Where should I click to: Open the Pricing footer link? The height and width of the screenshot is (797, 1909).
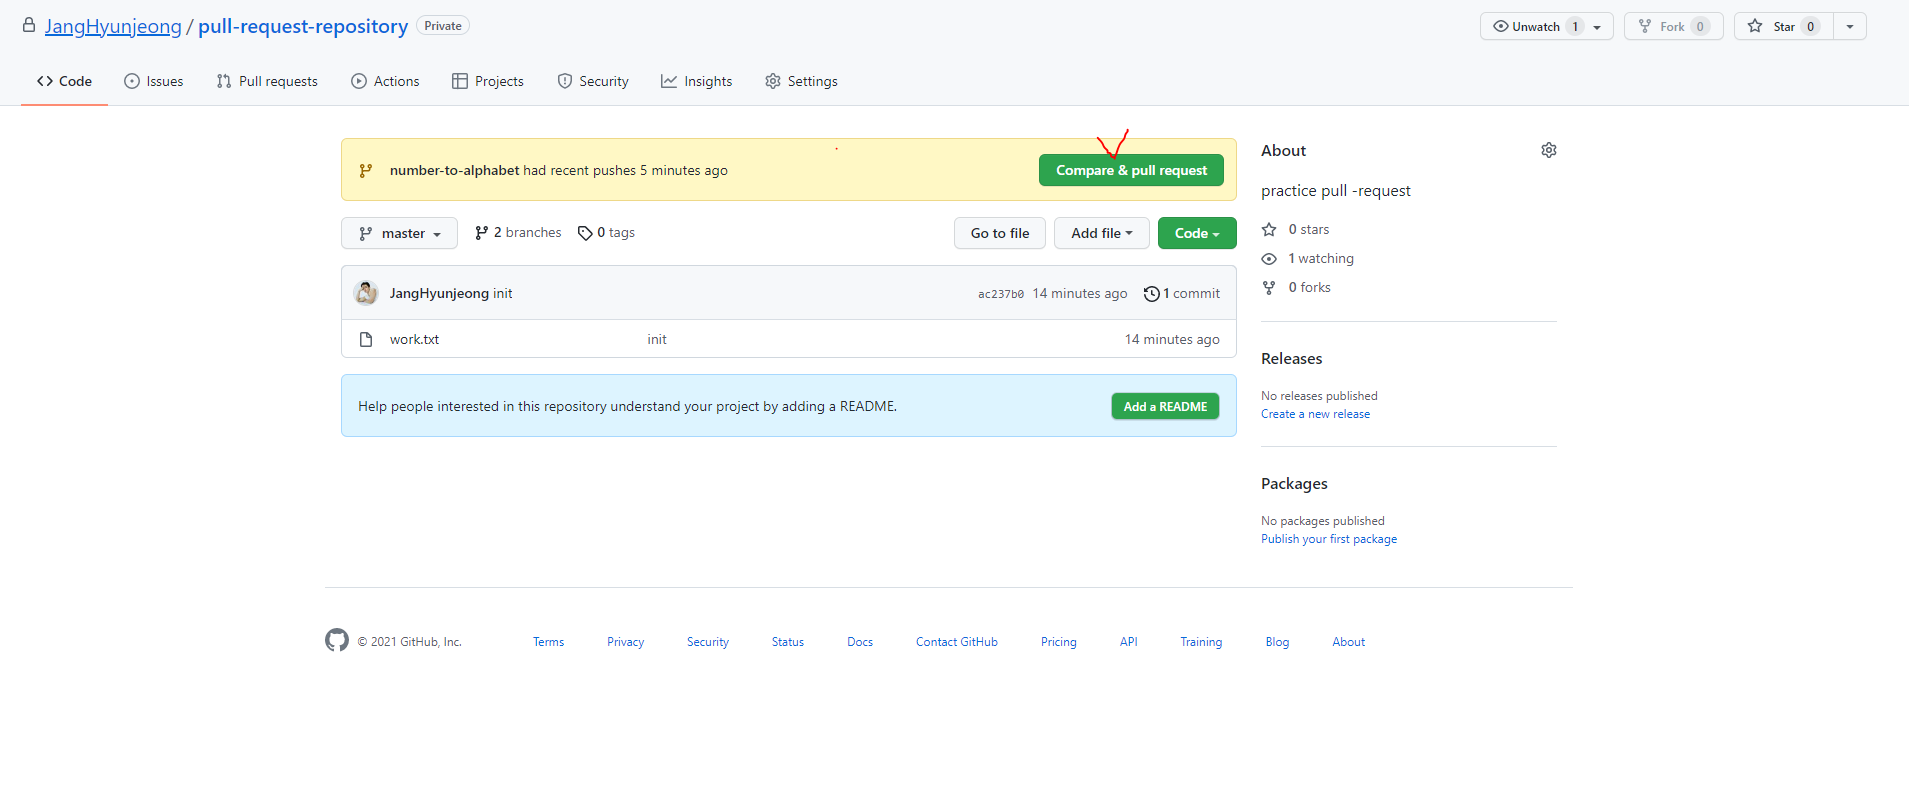click(1058, 642)
